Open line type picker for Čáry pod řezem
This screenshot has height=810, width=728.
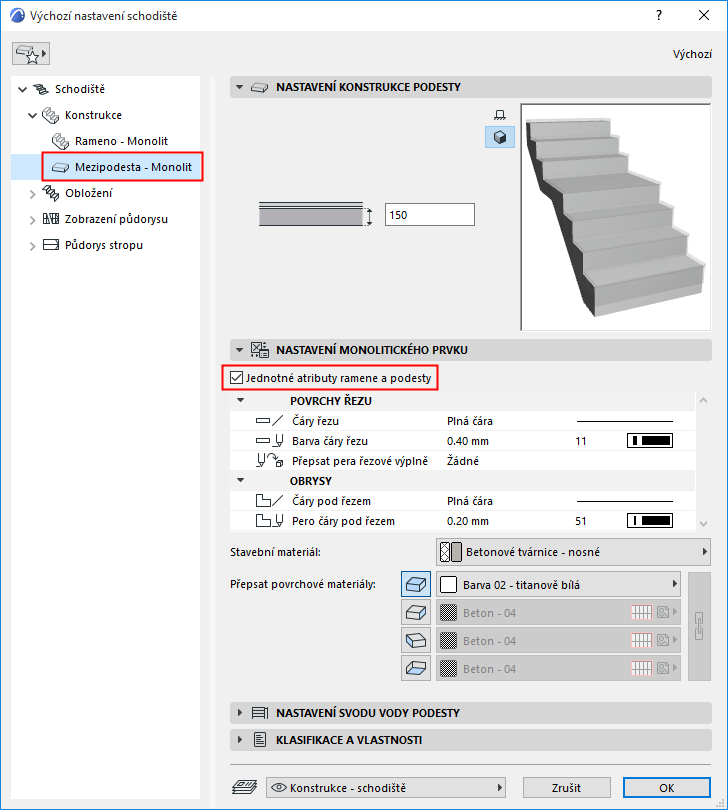tap(625, 501)
